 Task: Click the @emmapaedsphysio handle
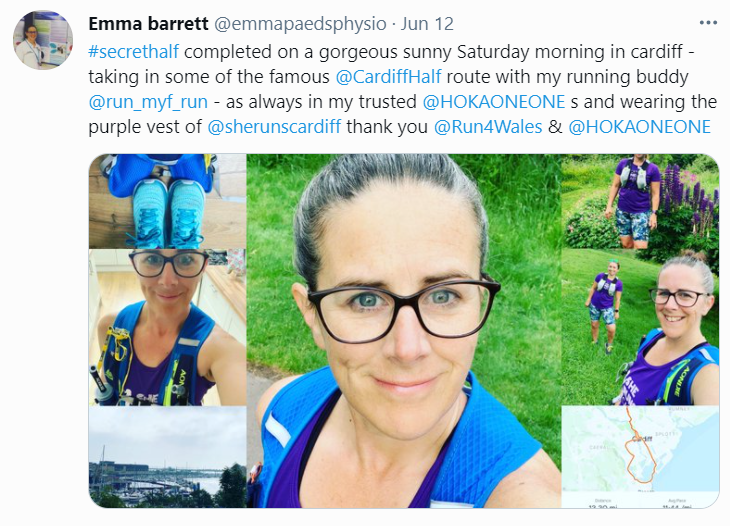[x=300, y=24]
